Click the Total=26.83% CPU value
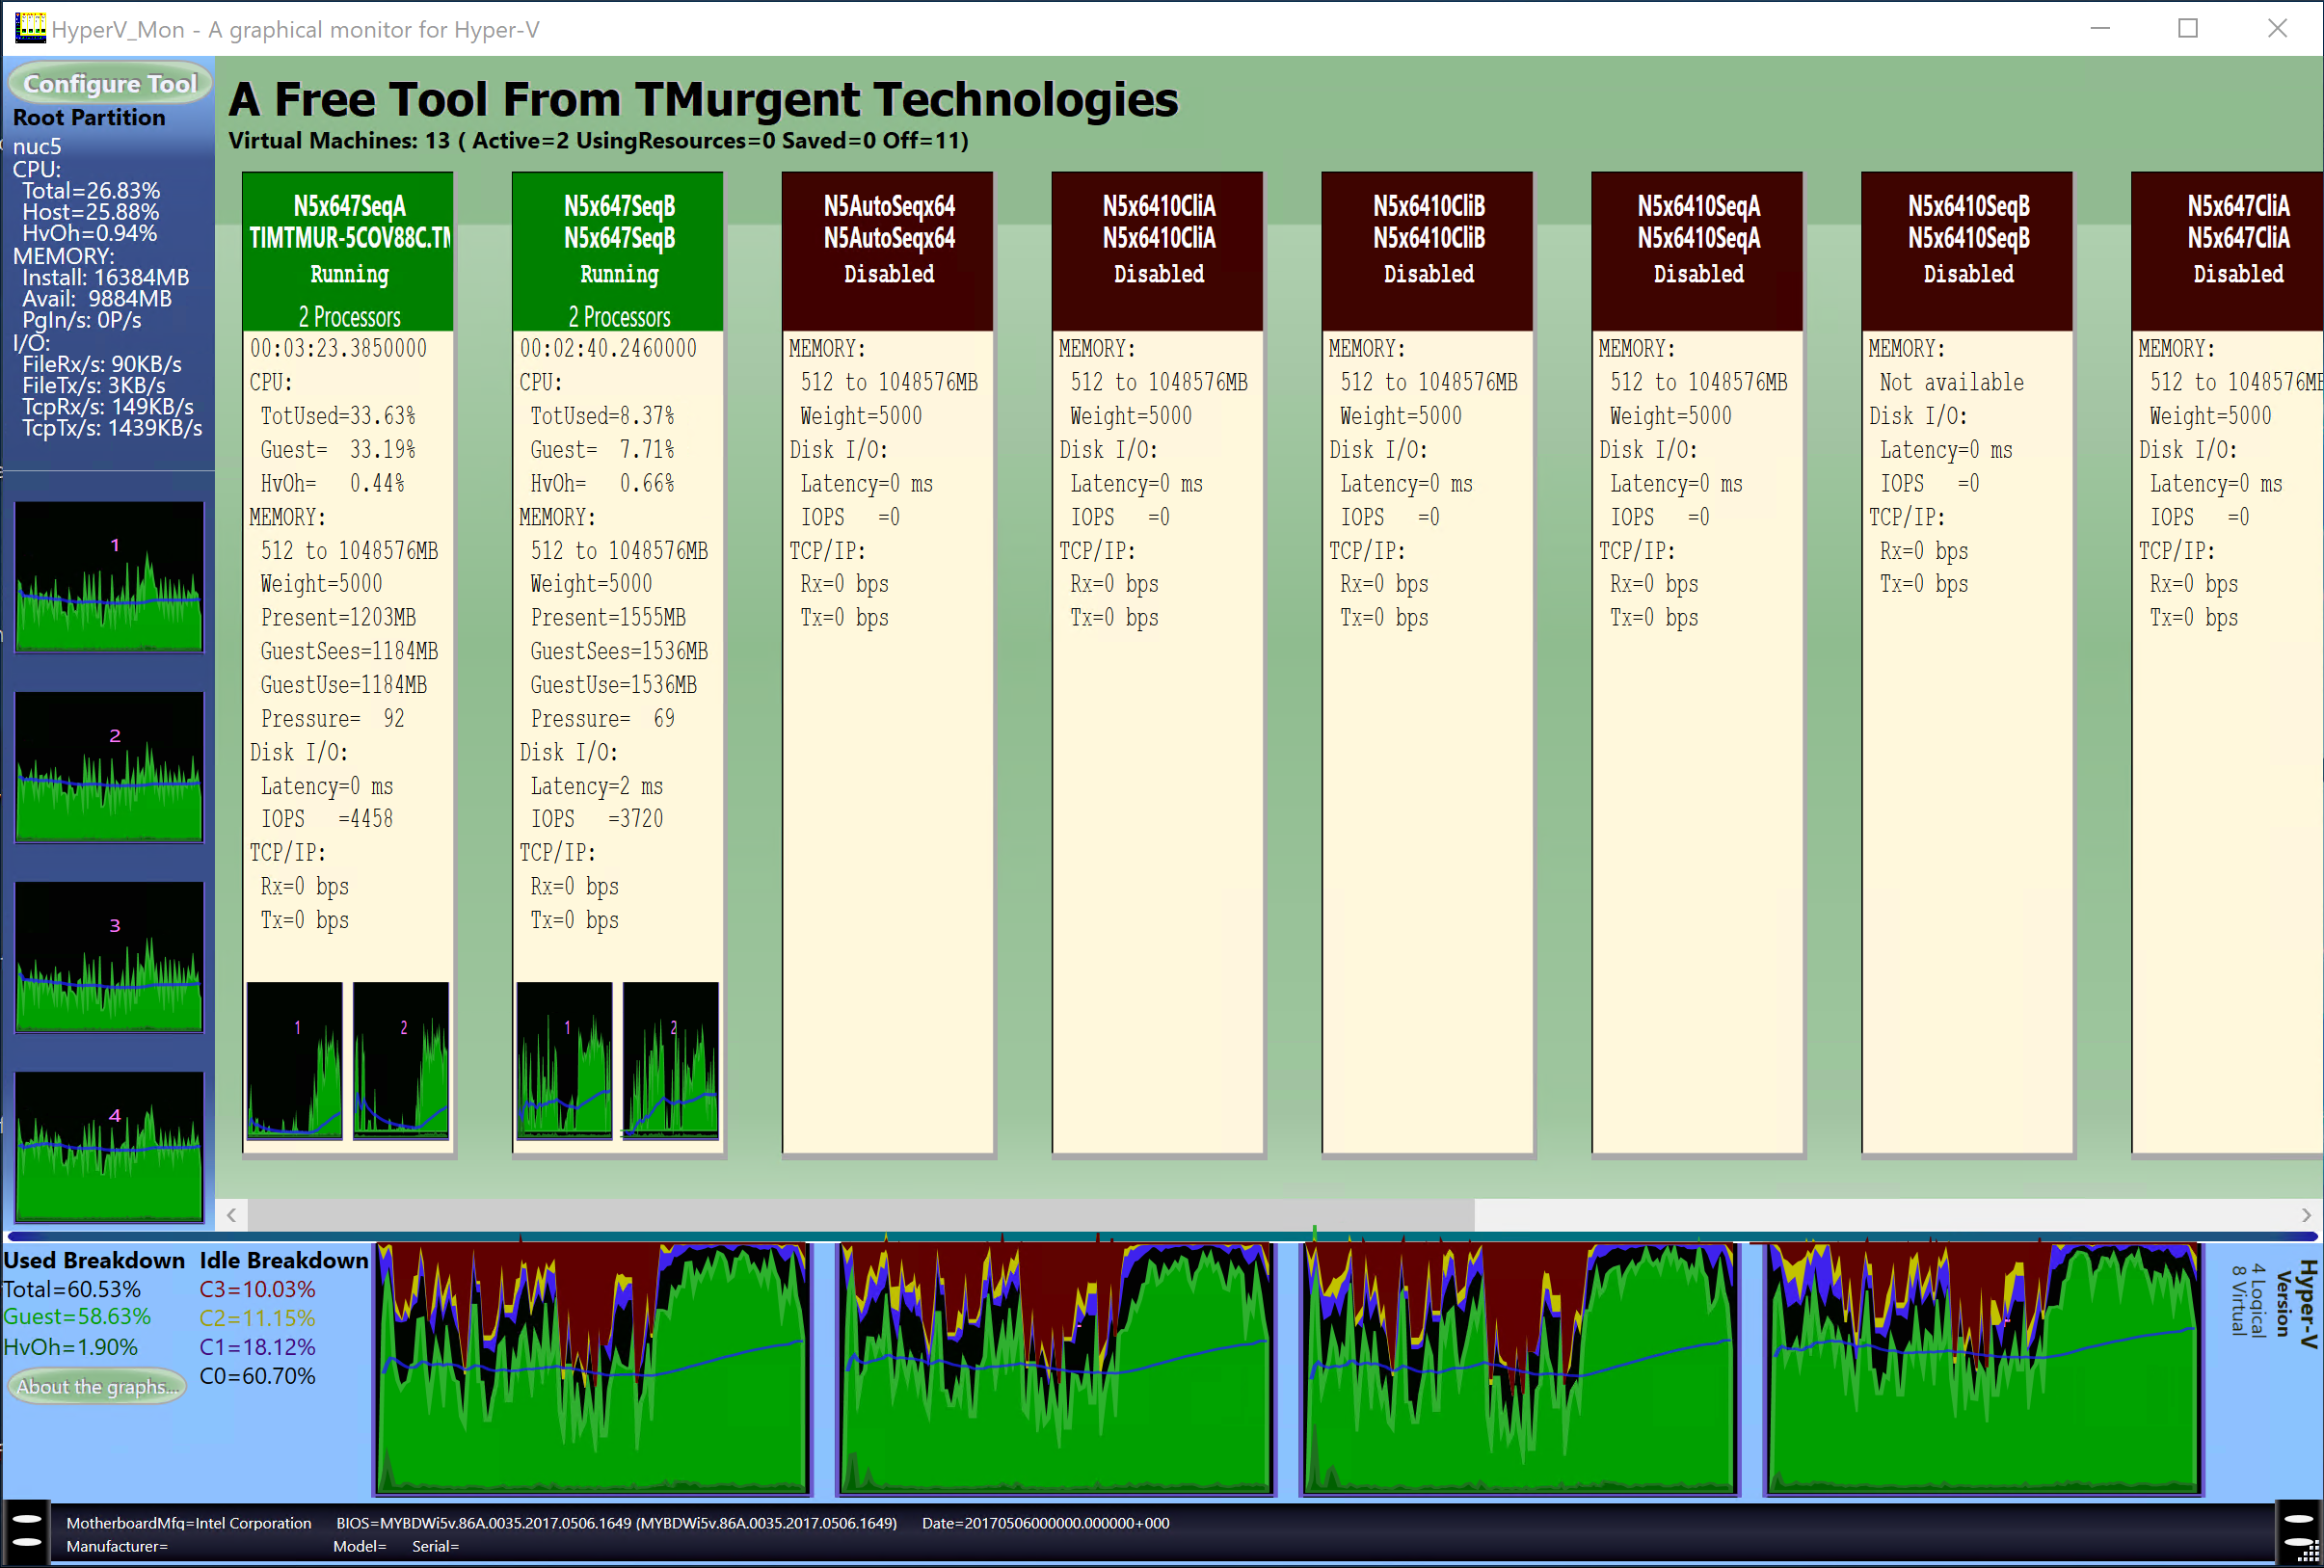Screen dimensions: 2324x1568 [91, 190]
